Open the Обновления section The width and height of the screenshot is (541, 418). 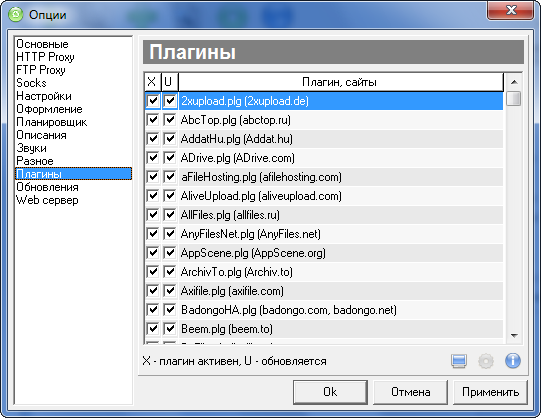tap(73, 187)
